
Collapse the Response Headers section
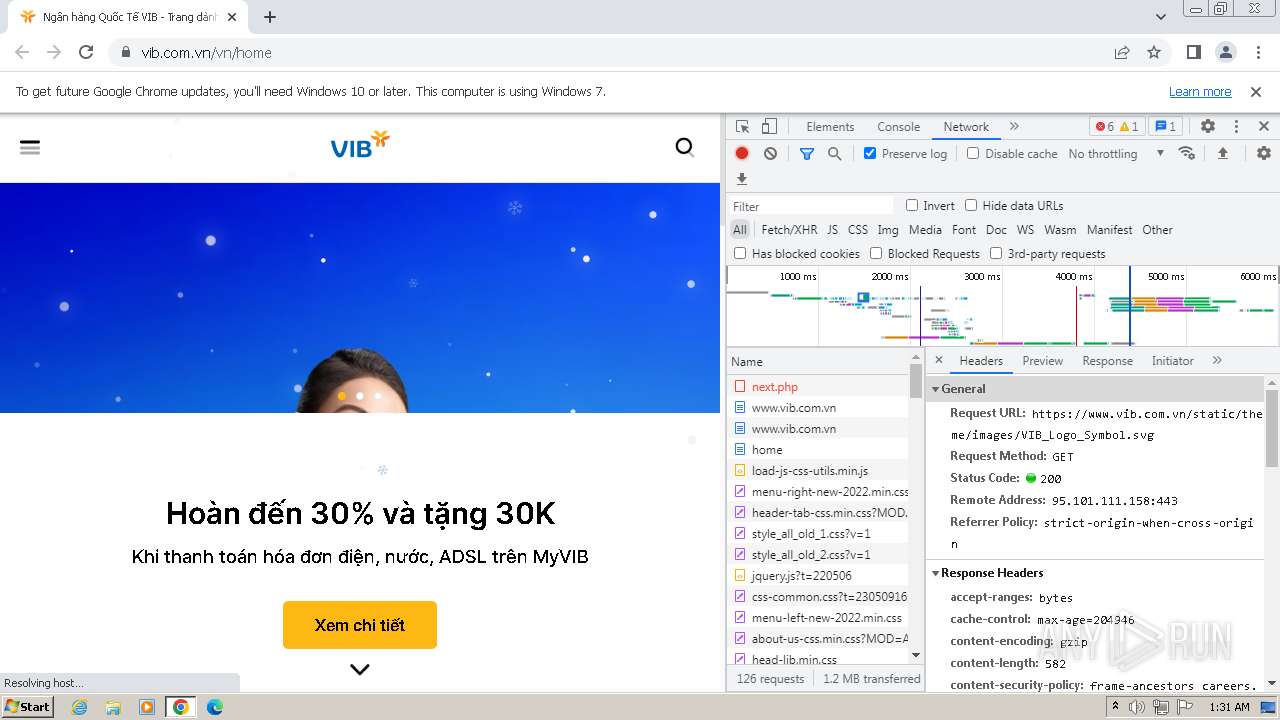(936, 573)
